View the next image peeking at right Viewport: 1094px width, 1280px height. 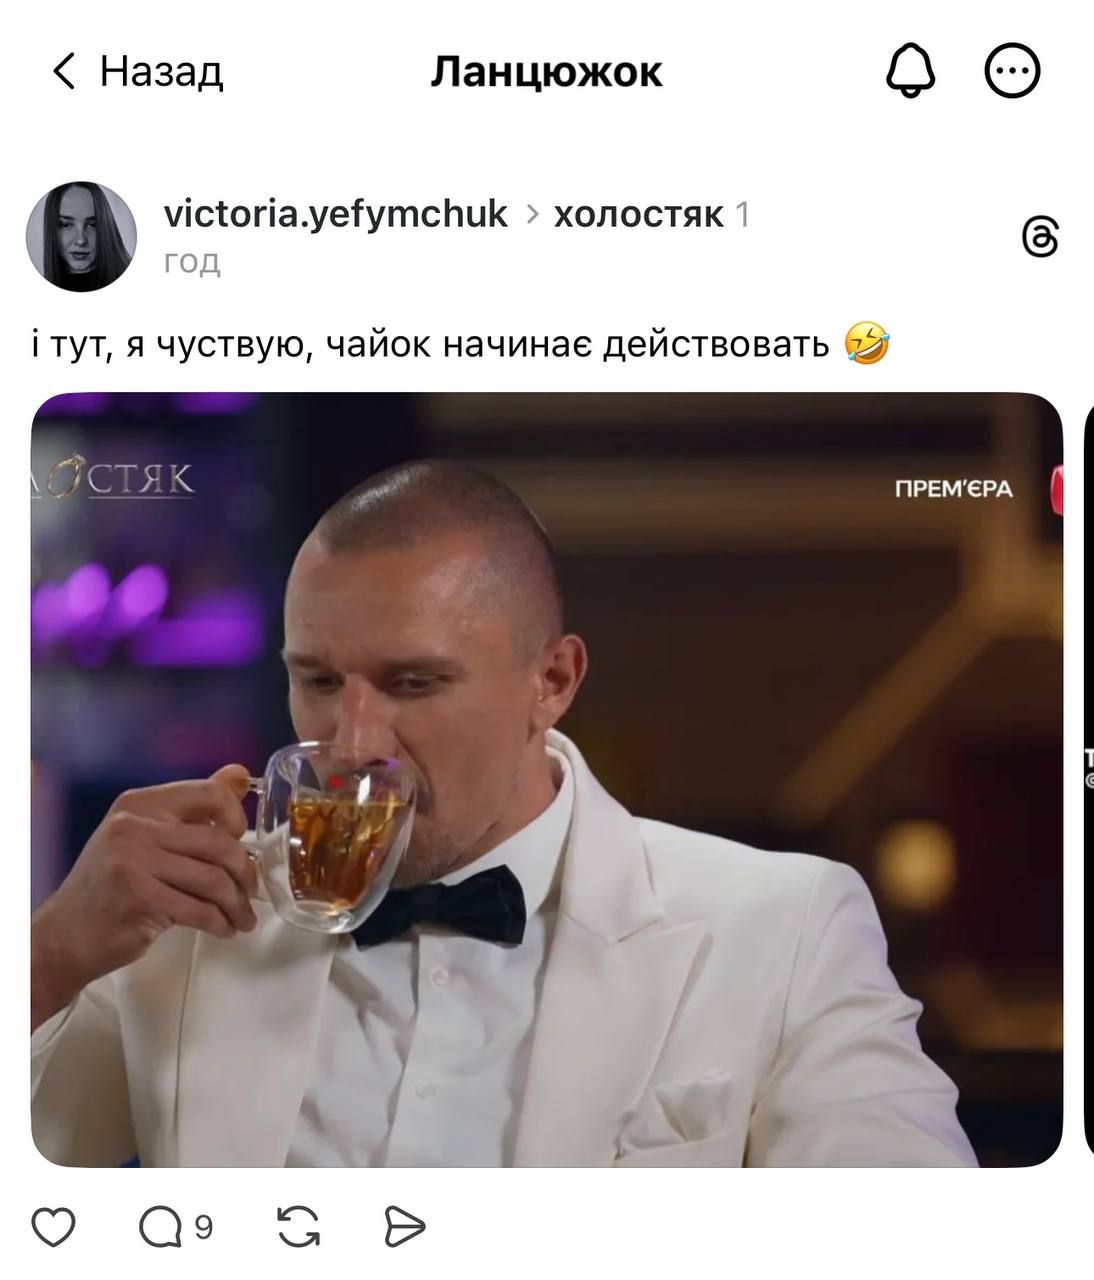point(1089,779)
